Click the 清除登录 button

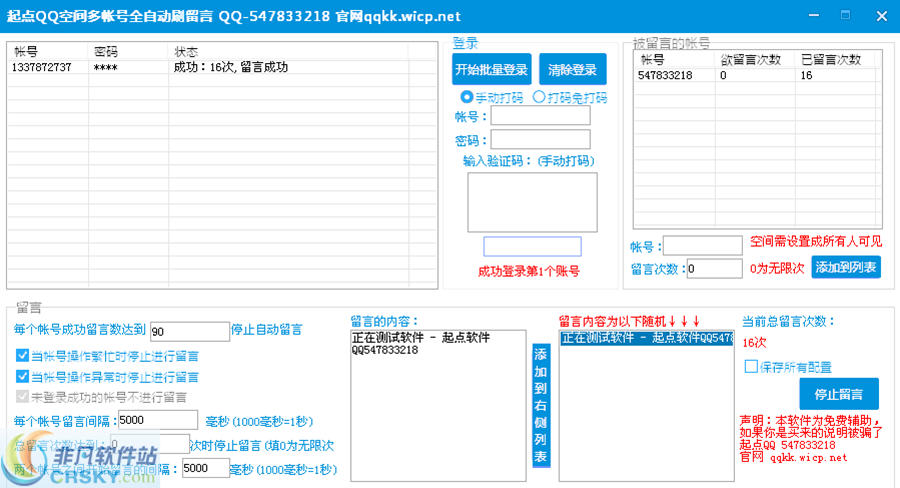pos(572,69)
